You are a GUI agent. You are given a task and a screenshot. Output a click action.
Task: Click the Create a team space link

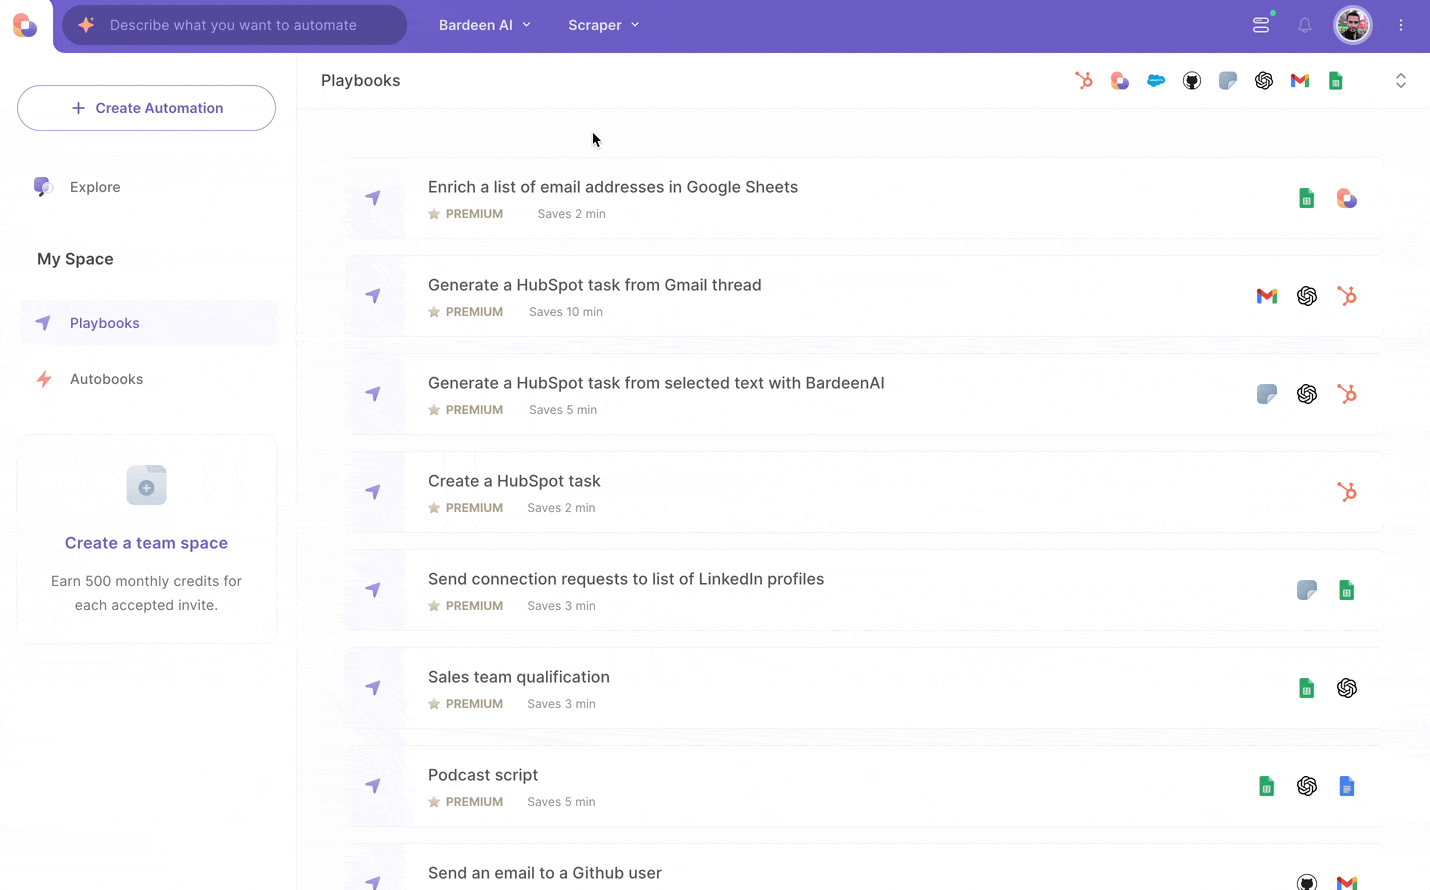tap(146, 543)
